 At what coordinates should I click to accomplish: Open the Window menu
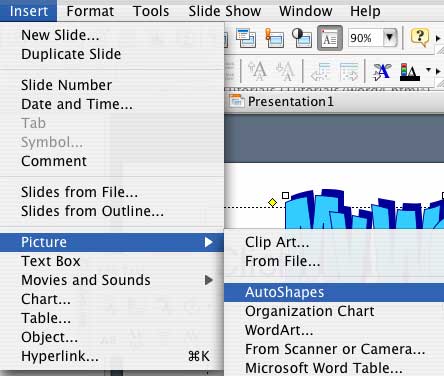pyautogui.click(x=306, y=11)
